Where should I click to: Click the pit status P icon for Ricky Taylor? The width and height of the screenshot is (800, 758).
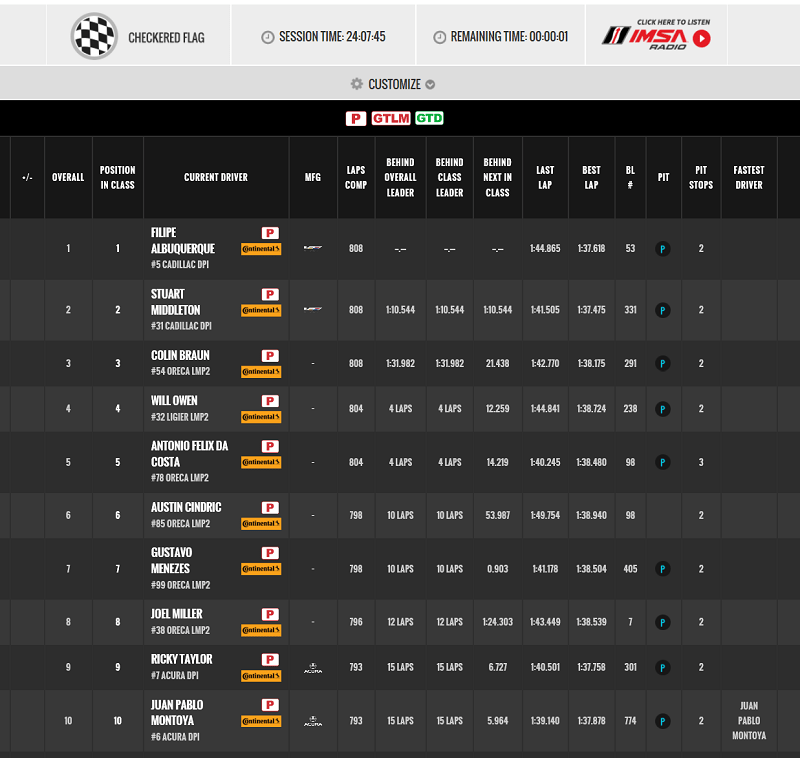(661, 667)
